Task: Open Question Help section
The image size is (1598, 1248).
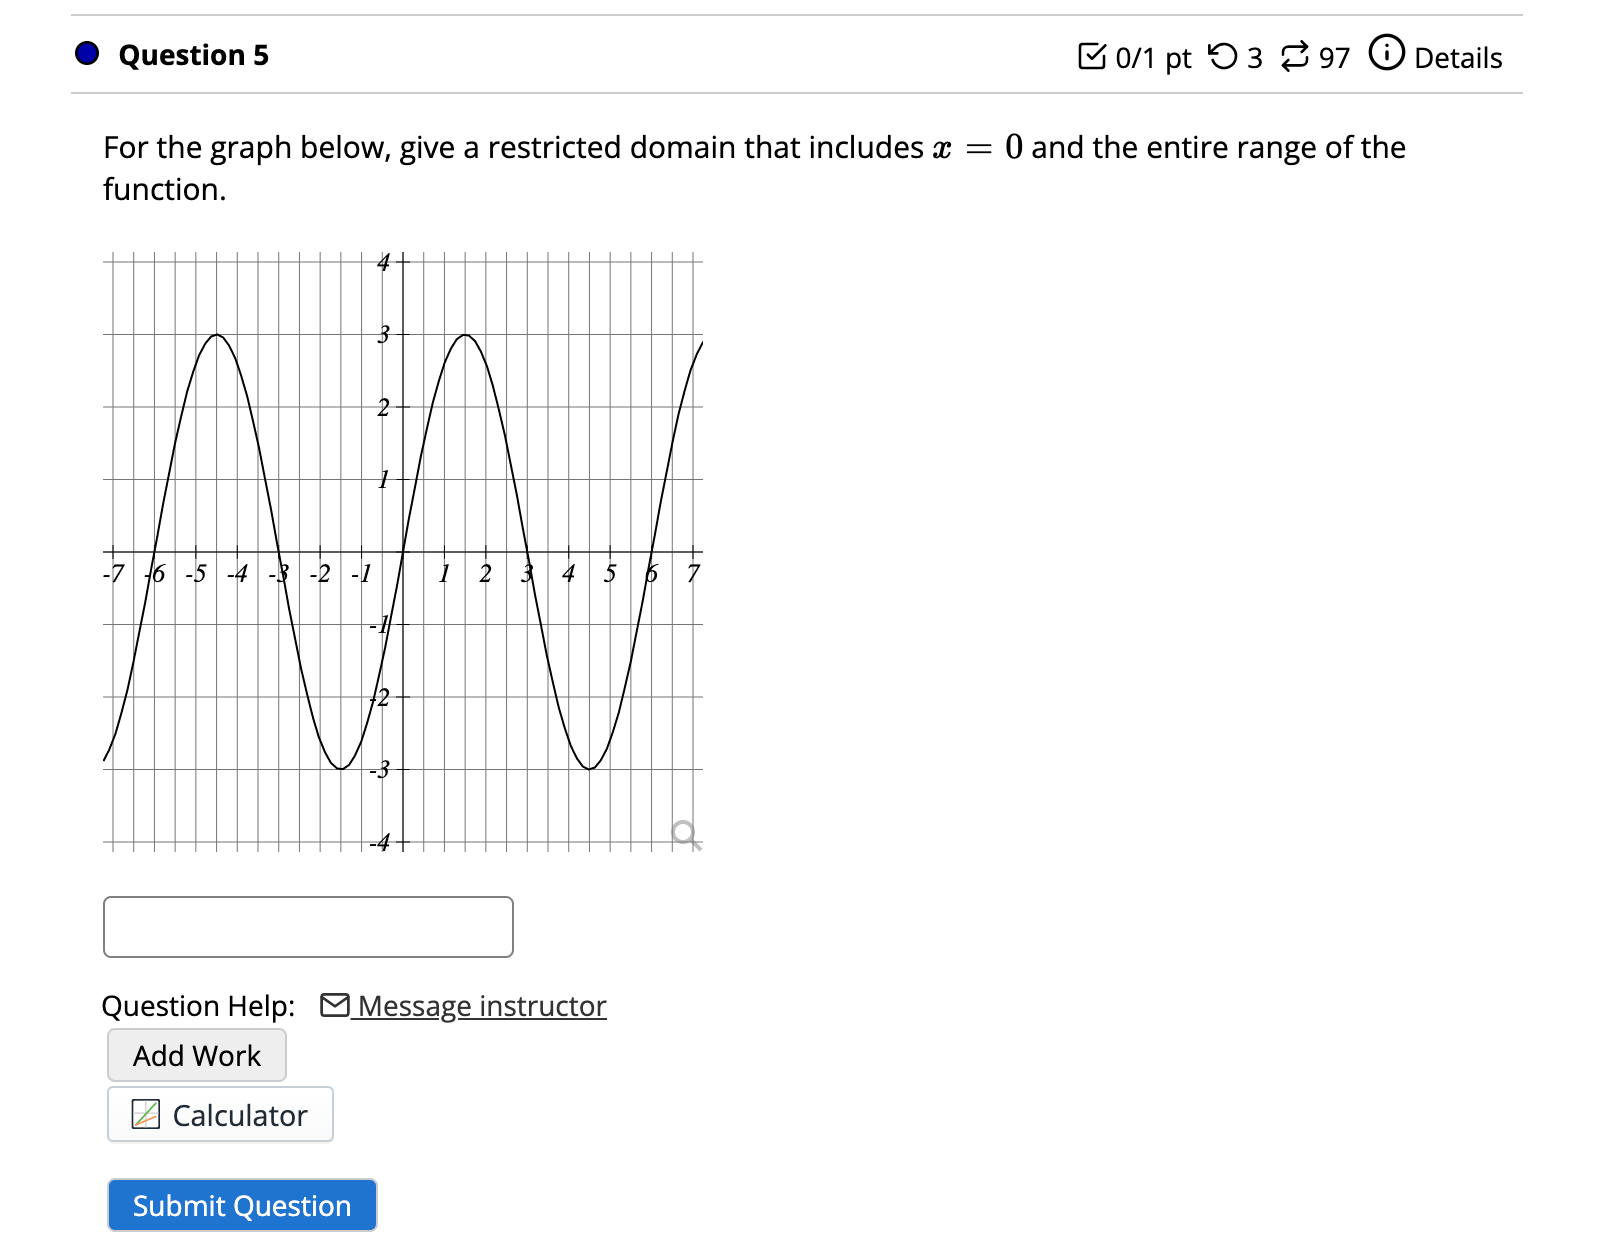Action: (197, 1005)
